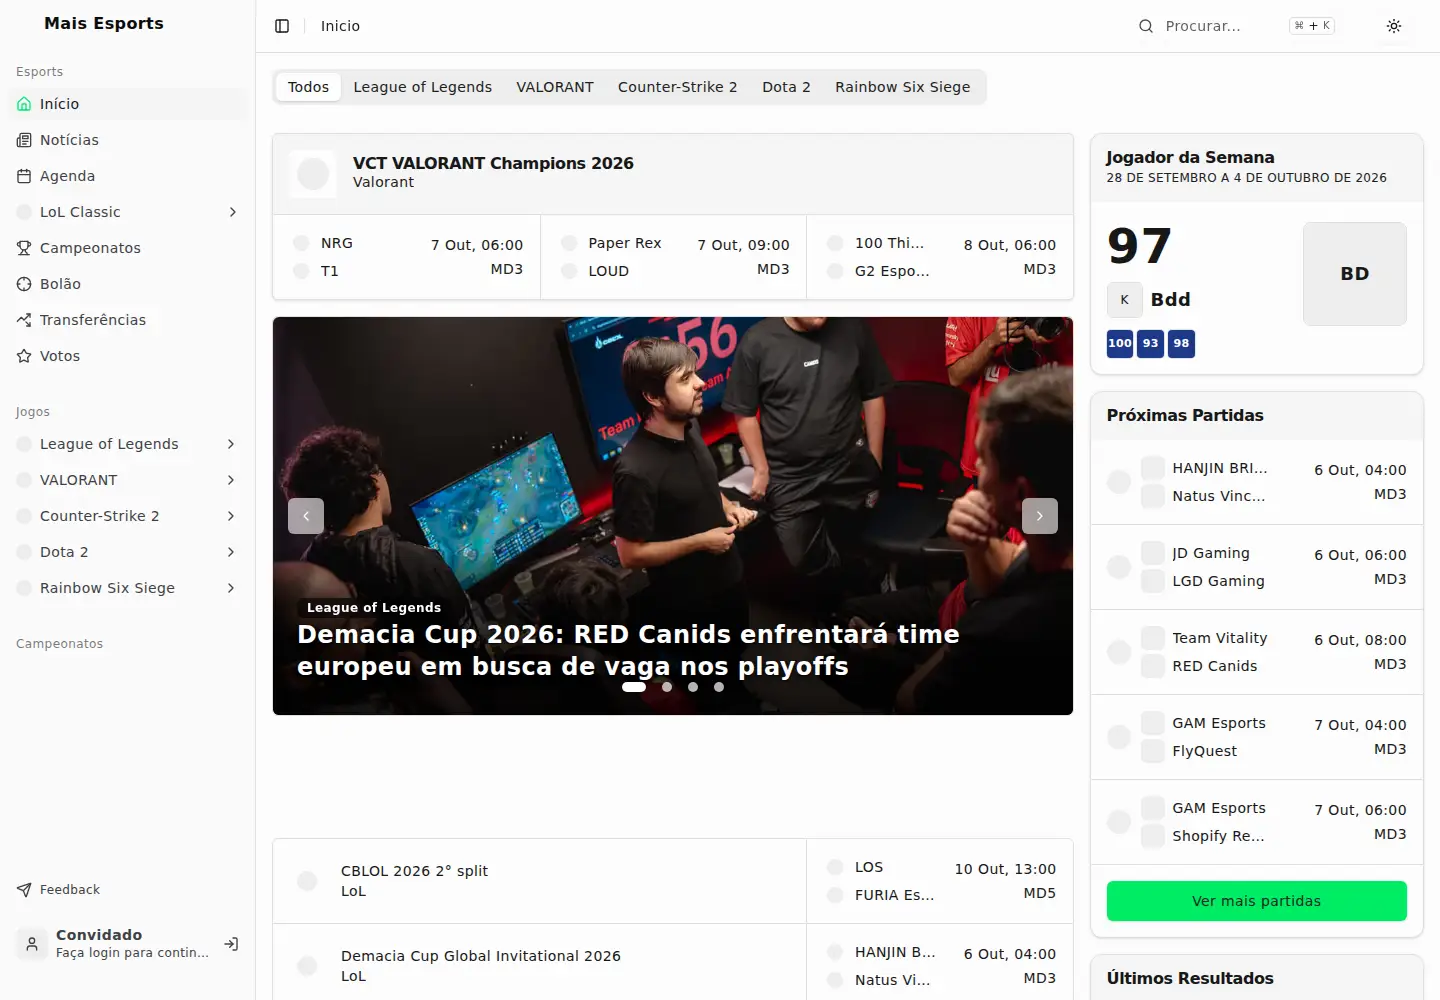
Task: Select the League of Legends filter tab
Action: pyautogui.click(x=422, y=87)
